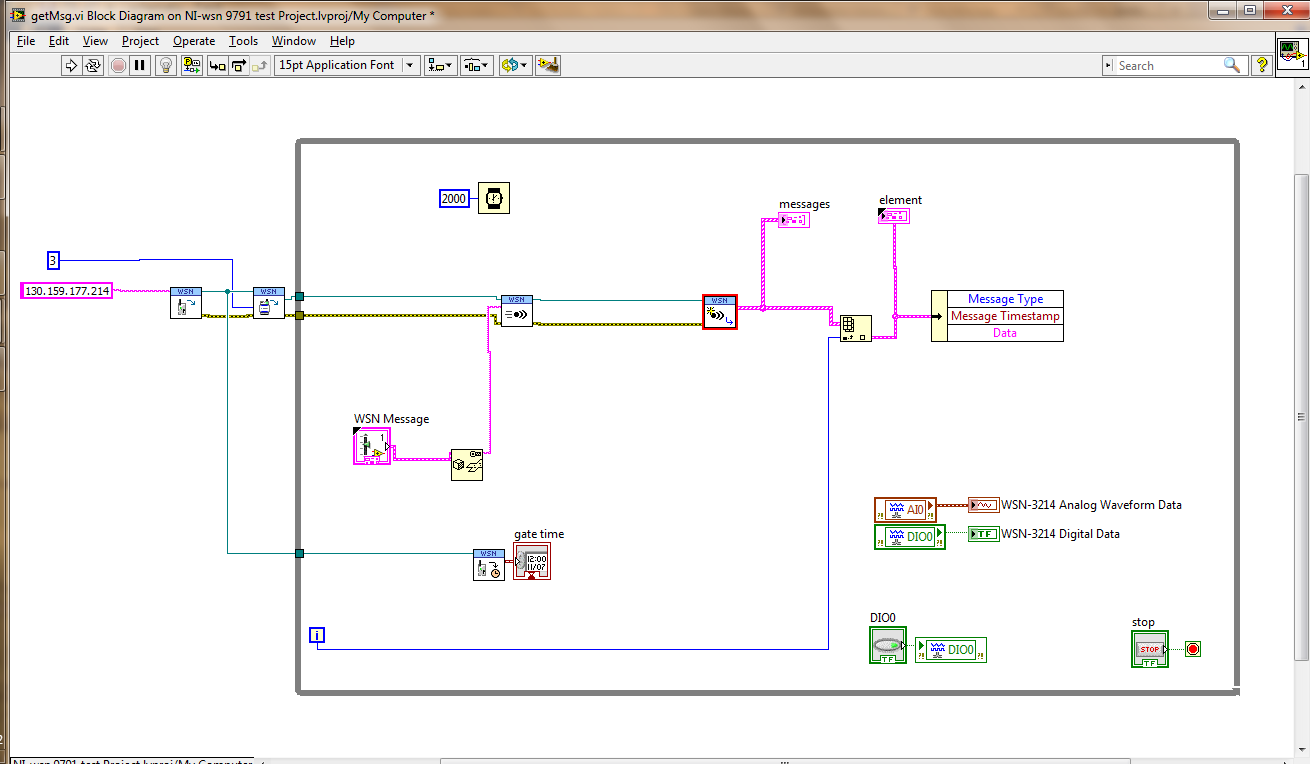This screenshot has height=764, width=1310.
Task: Click the magnifier search icon
Action: 1232,65
